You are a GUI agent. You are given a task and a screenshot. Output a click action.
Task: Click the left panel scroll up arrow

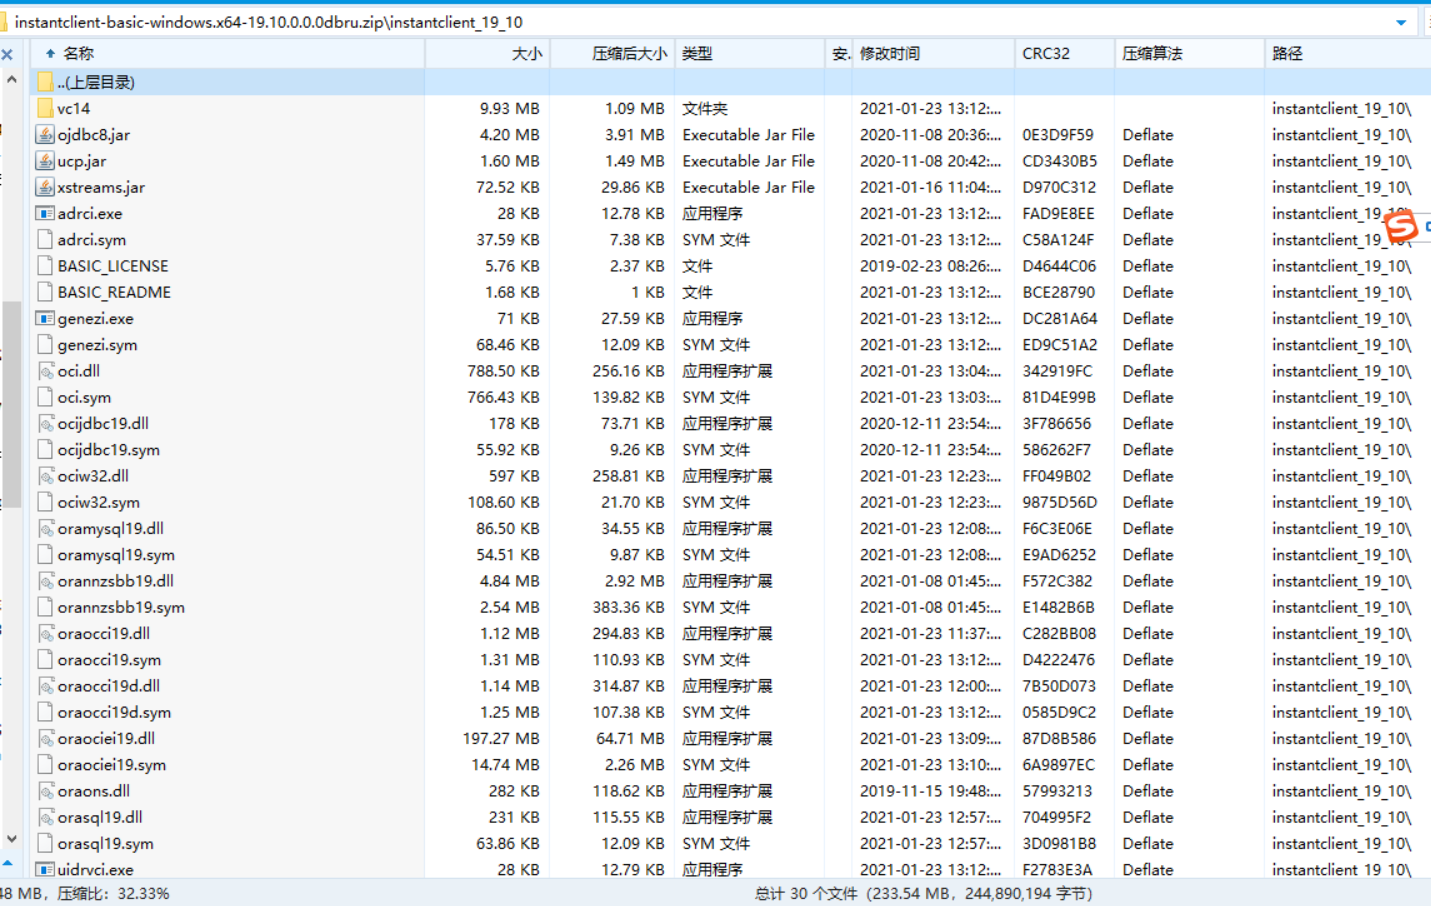12,79
